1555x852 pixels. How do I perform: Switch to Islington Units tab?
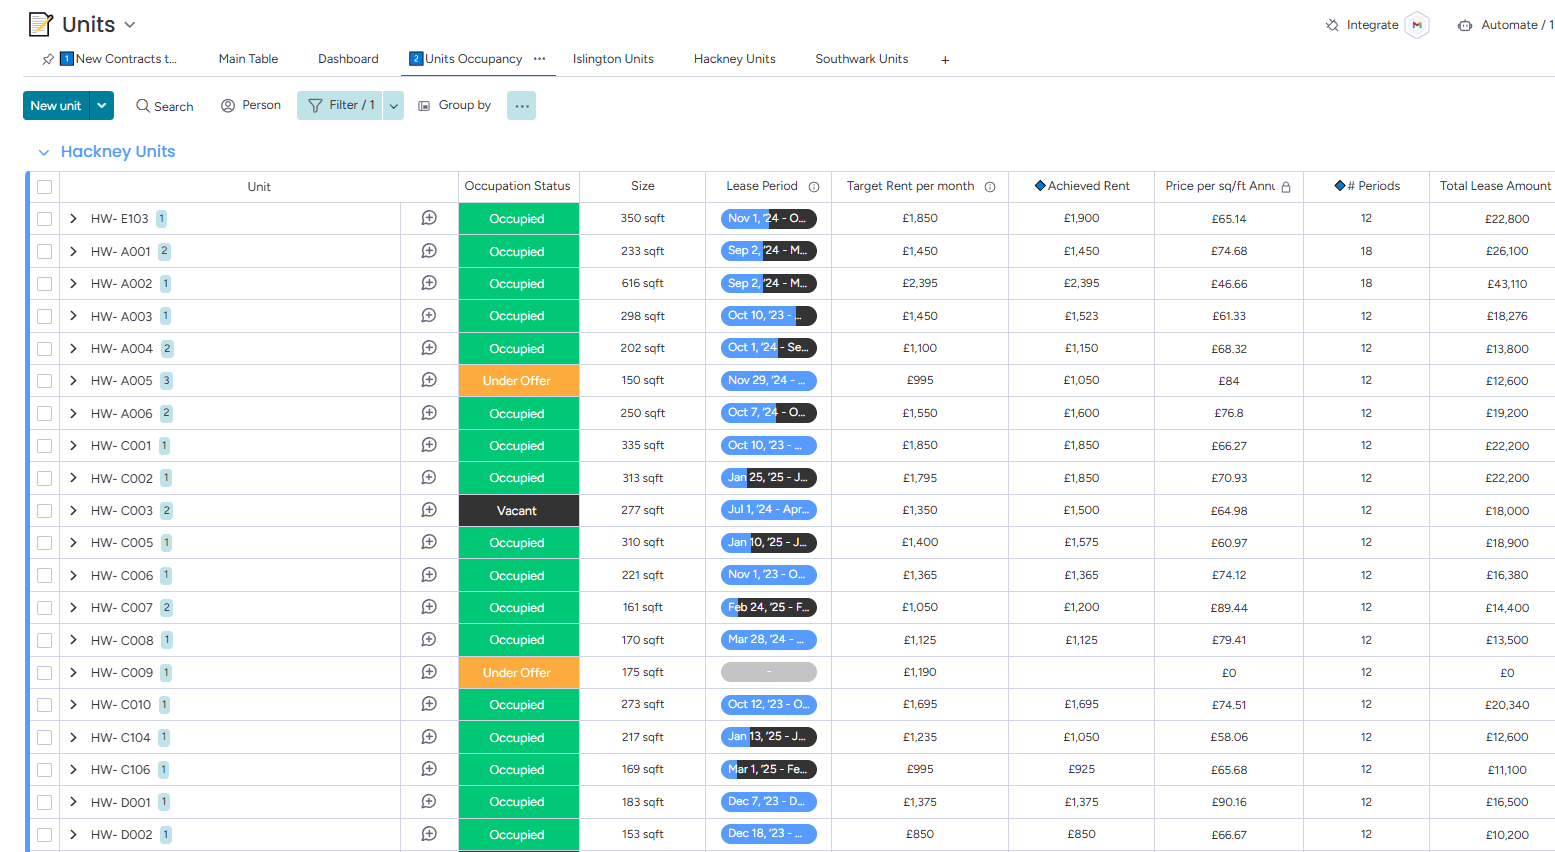pyautogui.click(x=613, y=59)
